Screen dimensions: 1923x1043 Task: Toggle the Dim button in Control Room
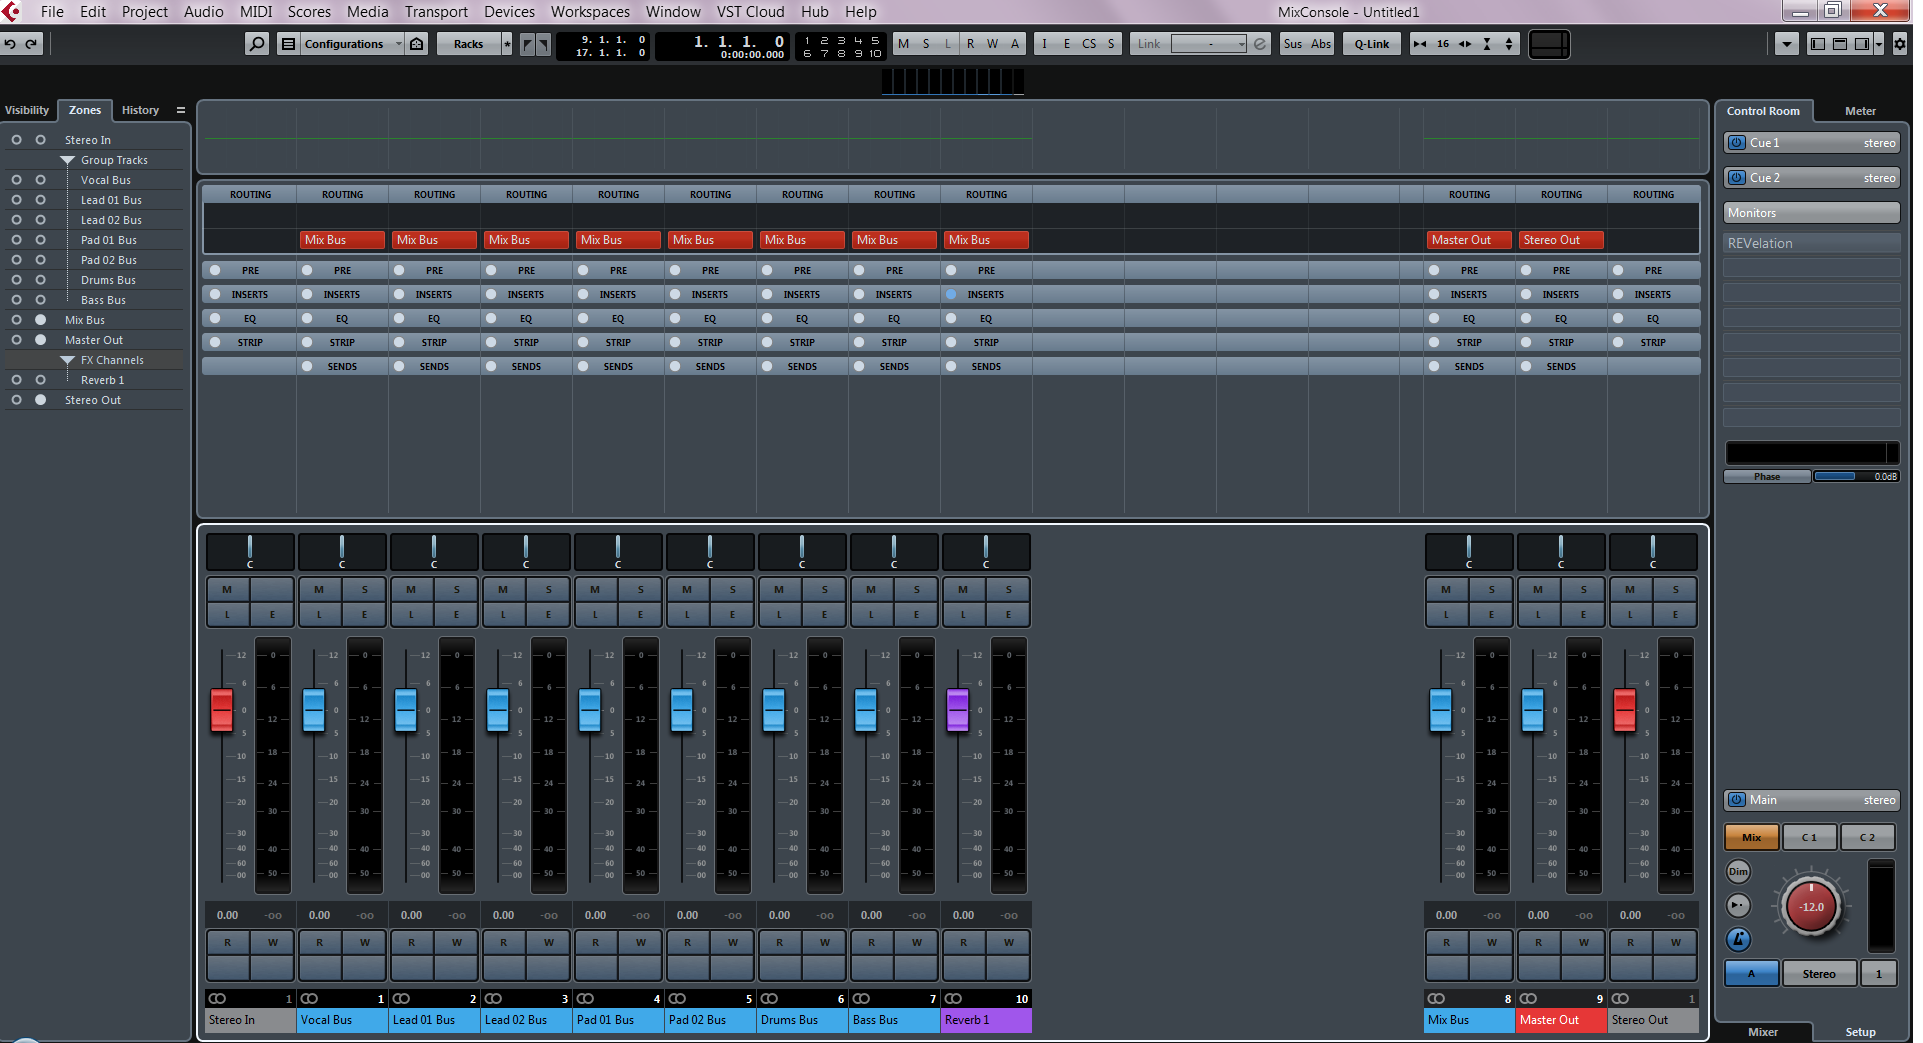coord(1739,872)
